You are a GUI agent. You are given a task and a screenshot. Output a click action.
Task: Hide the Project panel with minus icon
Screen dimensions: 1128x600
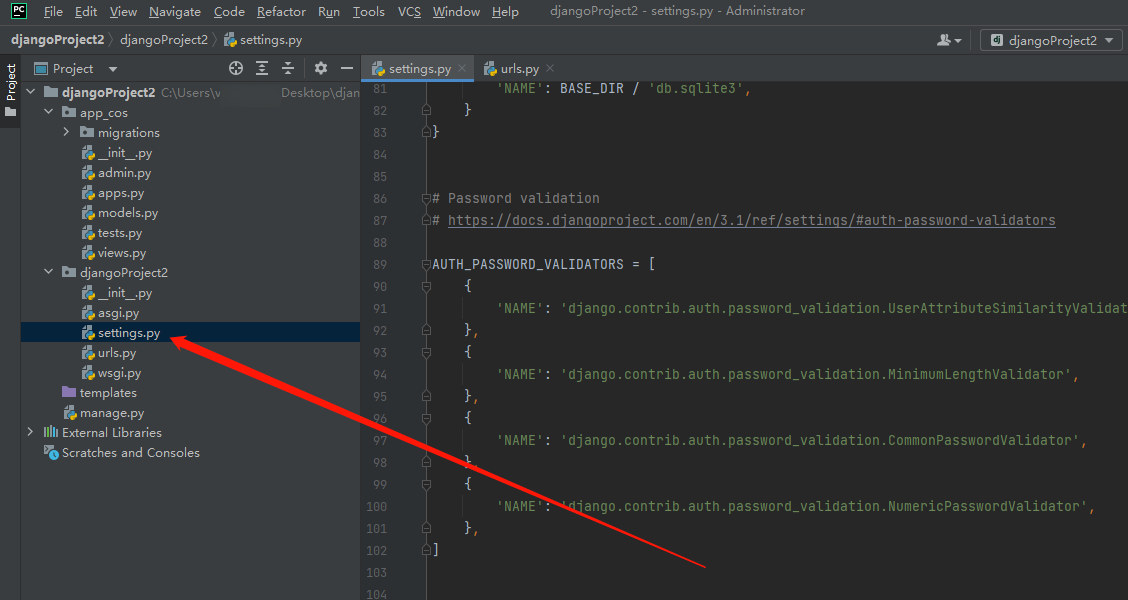pos(347,68)
